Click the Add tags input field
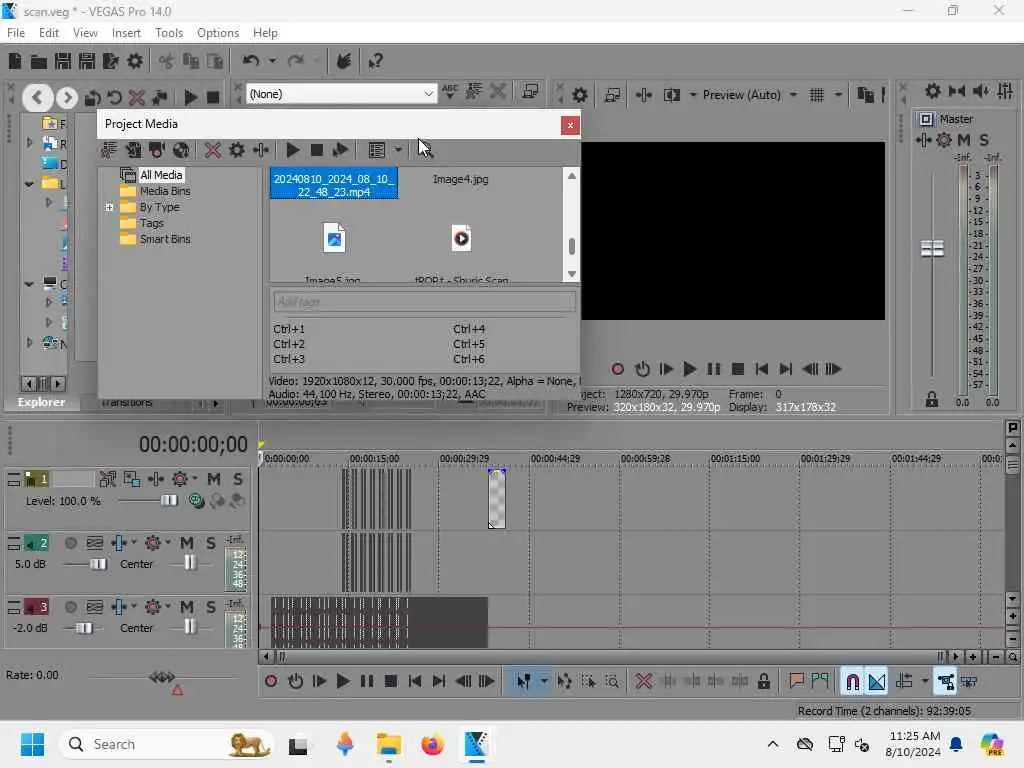 click(424, 302)
